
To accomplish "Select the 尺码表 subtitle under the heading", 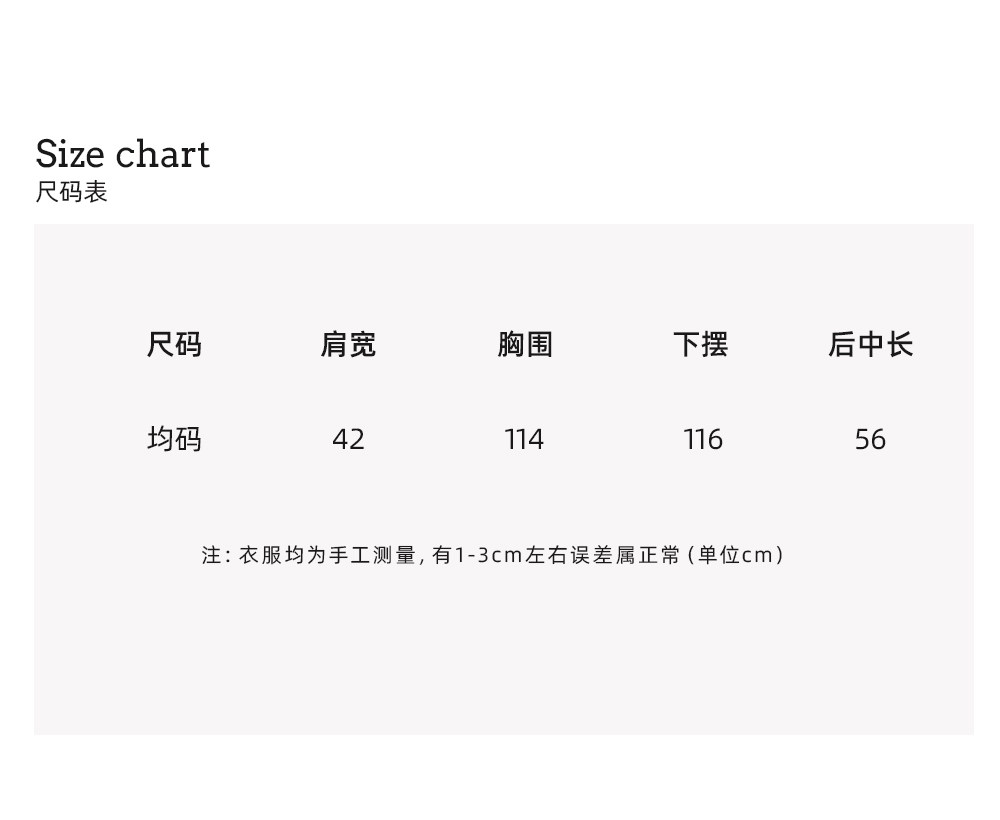I will 71,192.
